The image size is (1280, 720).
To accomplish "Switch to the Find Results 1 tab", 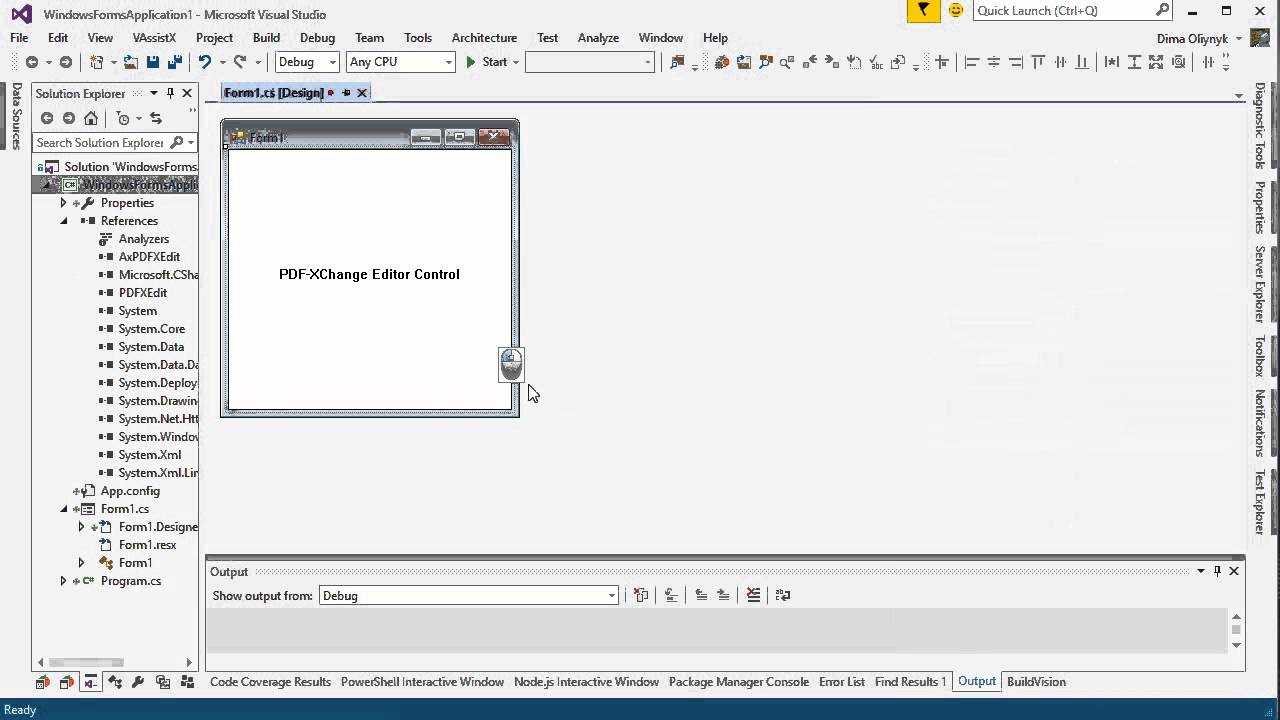I will (910, 682).
